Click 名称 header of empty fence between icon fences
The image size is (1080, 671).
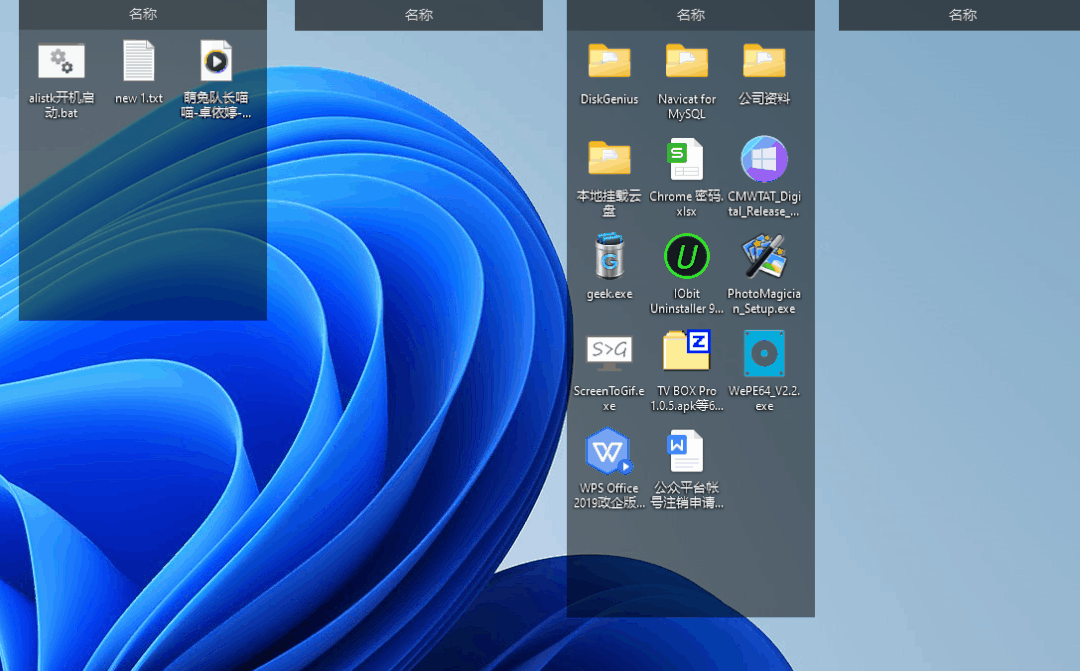point(419,14)
